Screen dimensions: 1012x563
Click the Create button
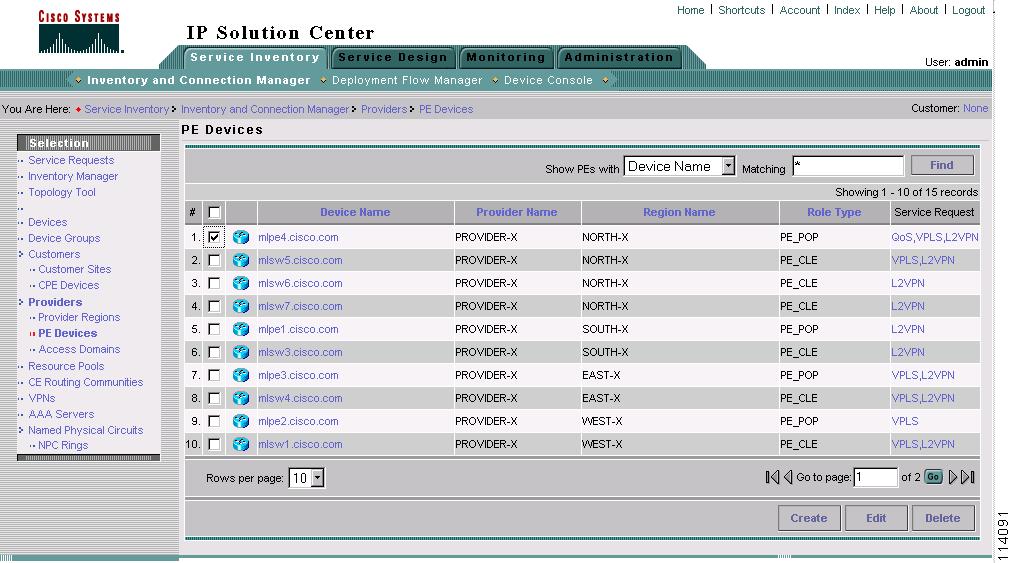[x=809, y=518]
